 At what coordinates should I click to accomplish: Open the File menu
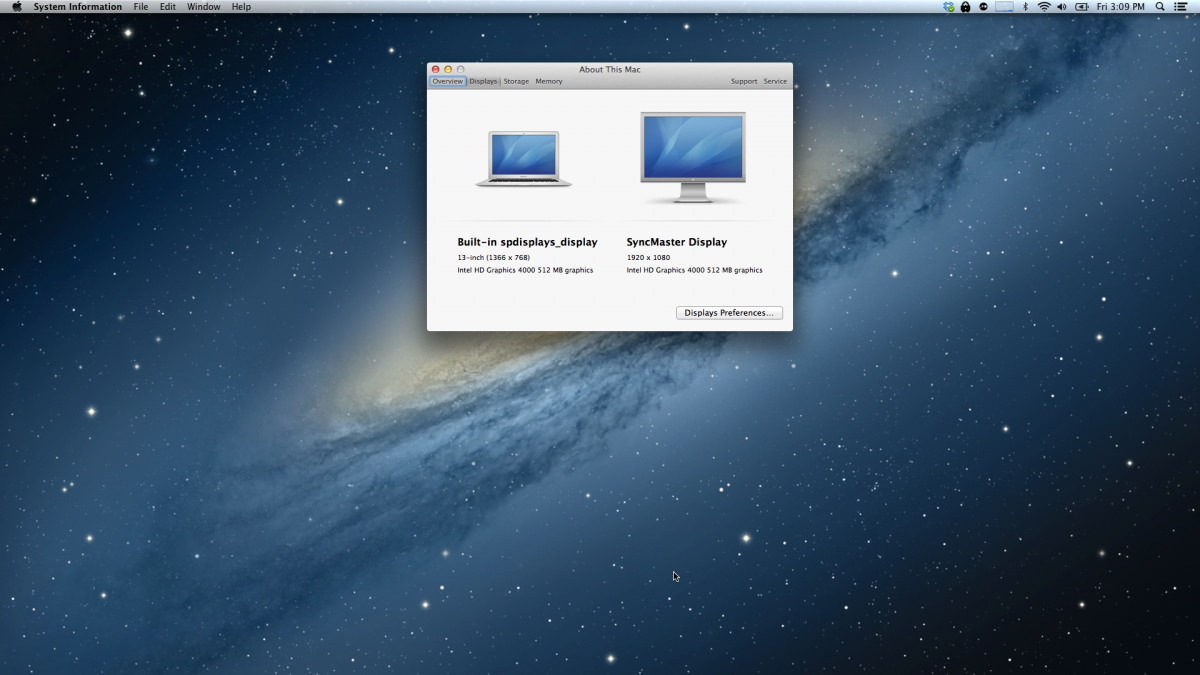point(141,7)
